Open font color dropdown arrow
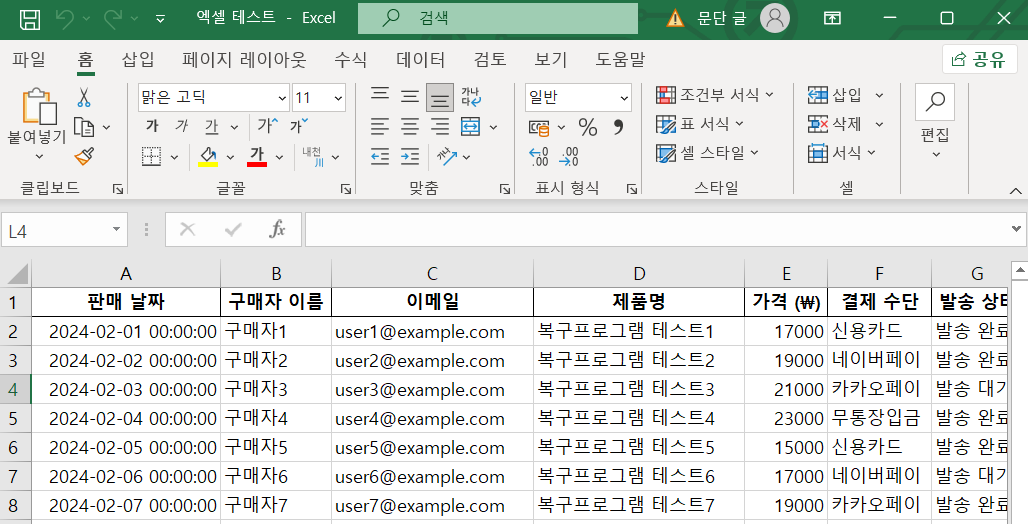 (x=279, y=157)
